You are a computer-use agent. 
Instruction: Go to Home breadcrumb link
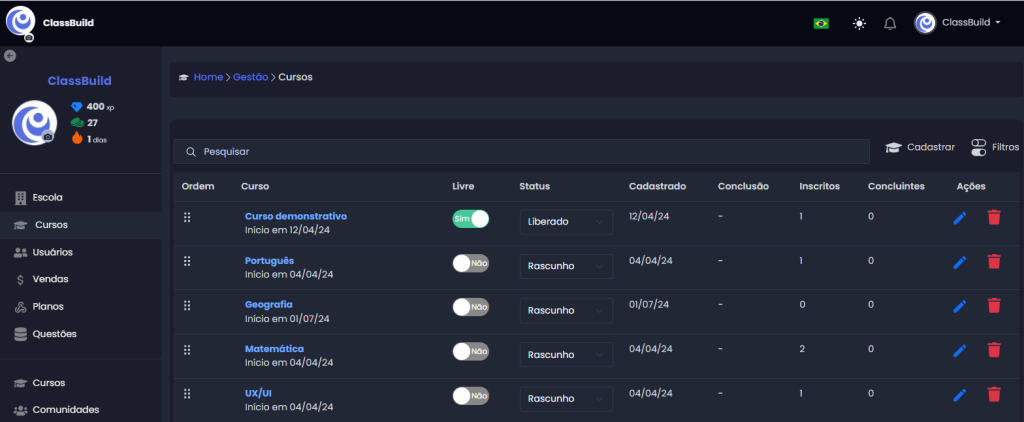pos(208,77)
